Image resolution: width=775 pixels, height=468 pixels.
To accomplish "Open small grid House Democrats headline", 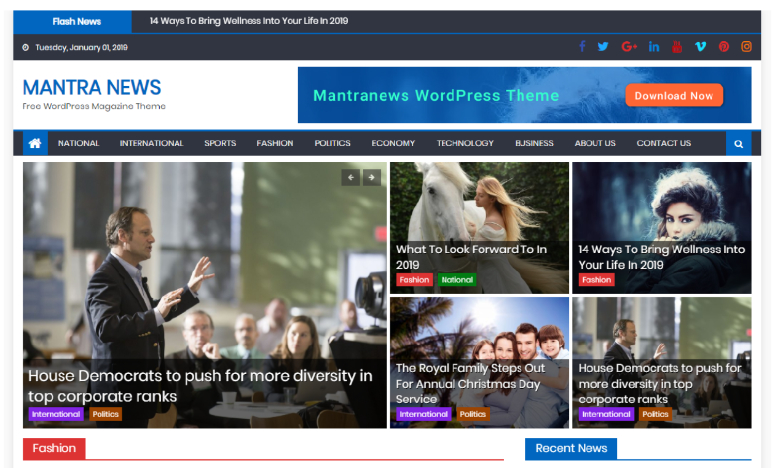I will coord(660,383).
